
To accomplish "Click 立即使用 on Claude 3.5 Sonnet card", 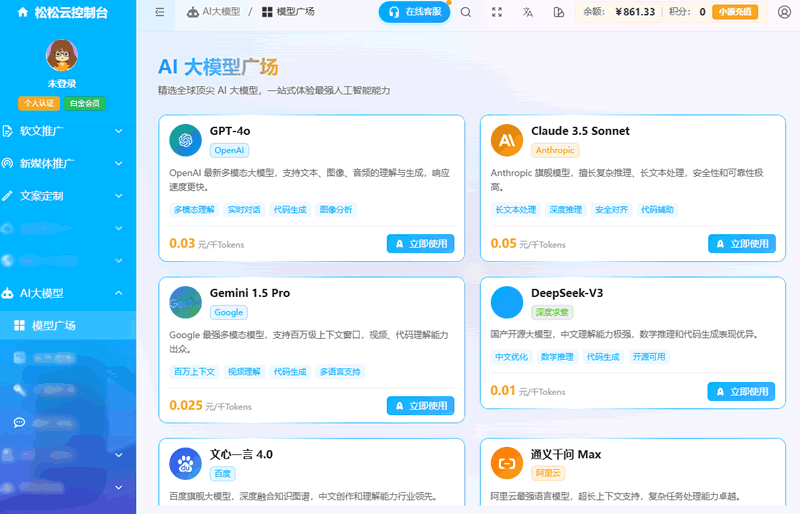I will [742, 243].
